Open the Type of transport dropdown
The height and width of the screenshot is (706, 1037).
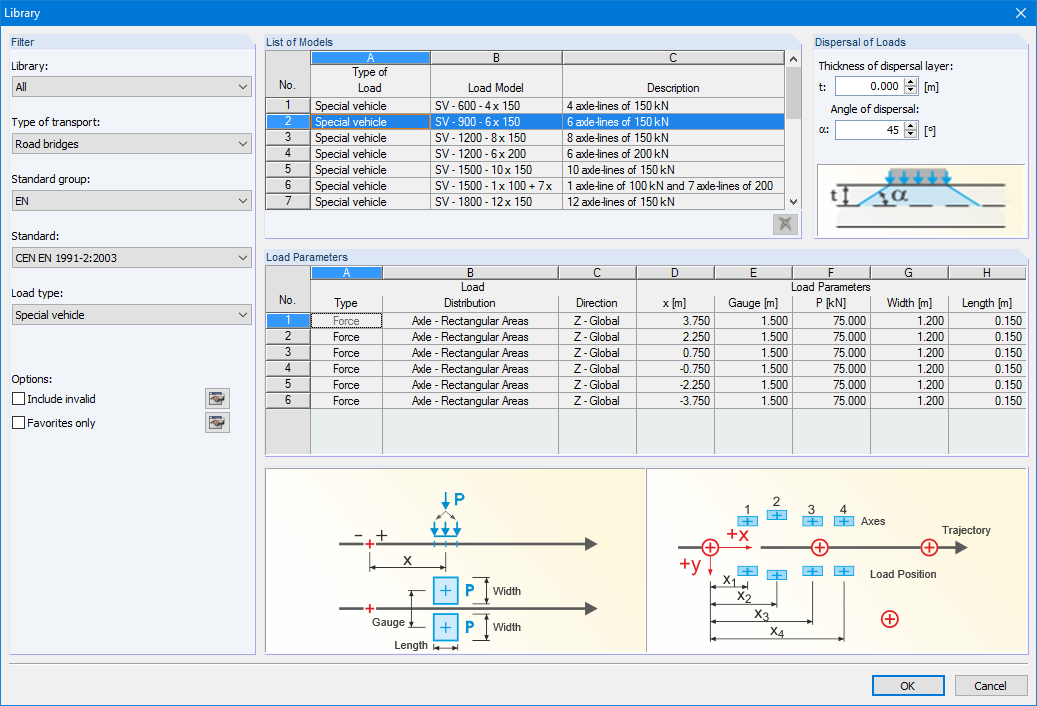[131, 145]
